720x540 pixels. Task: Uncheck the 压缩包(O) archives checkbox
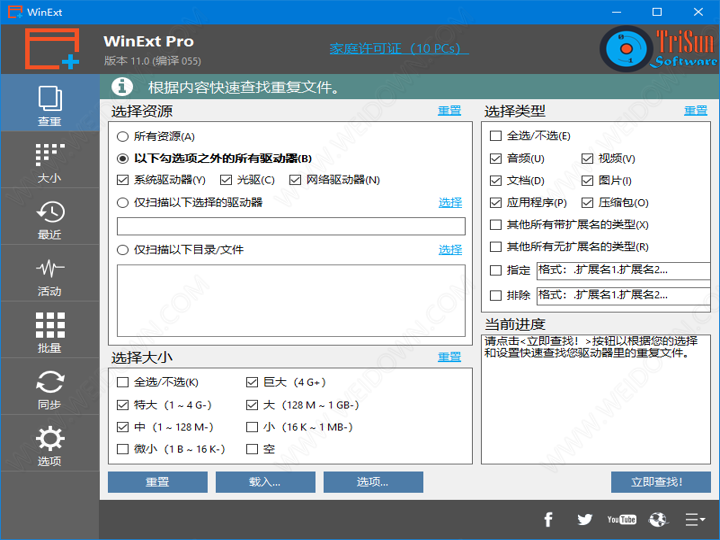[587, 202]
